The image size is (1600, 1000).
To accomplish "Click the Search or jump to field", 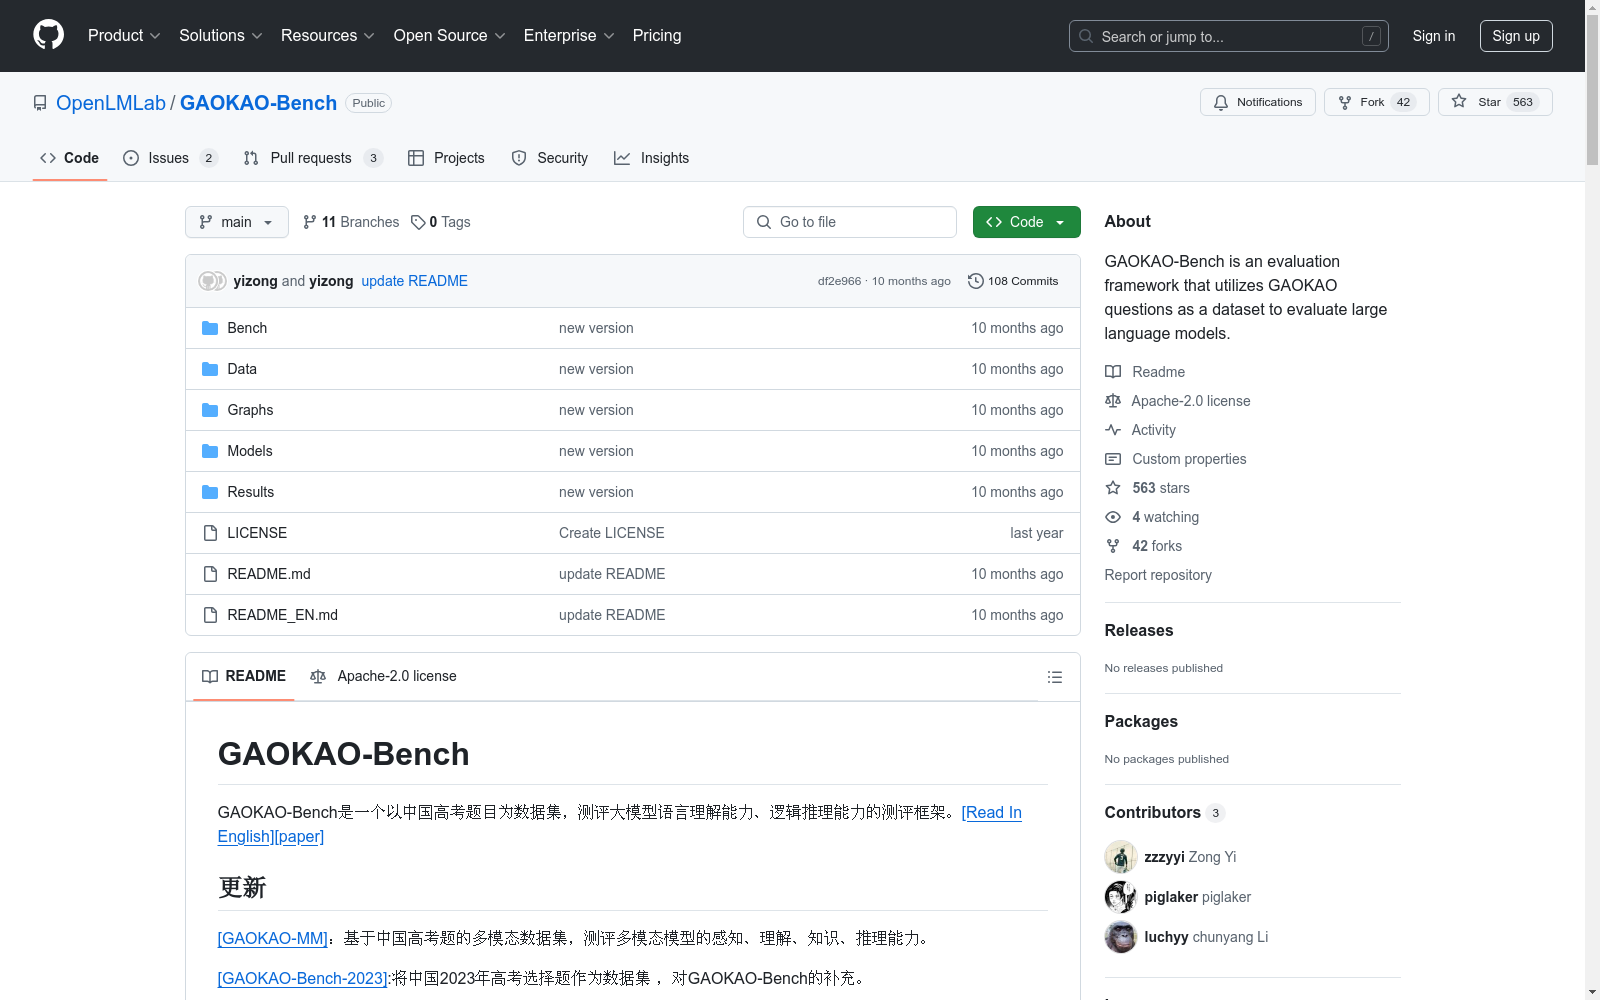I will tap(1229, 36).
